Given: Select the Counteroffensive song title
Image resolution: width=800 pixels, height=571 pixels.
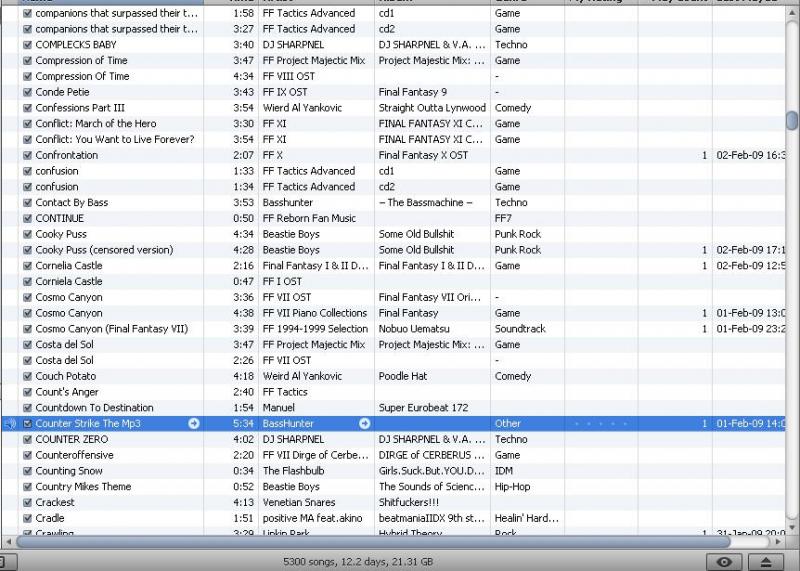Looking at the screenshot, I should point(74,455).
